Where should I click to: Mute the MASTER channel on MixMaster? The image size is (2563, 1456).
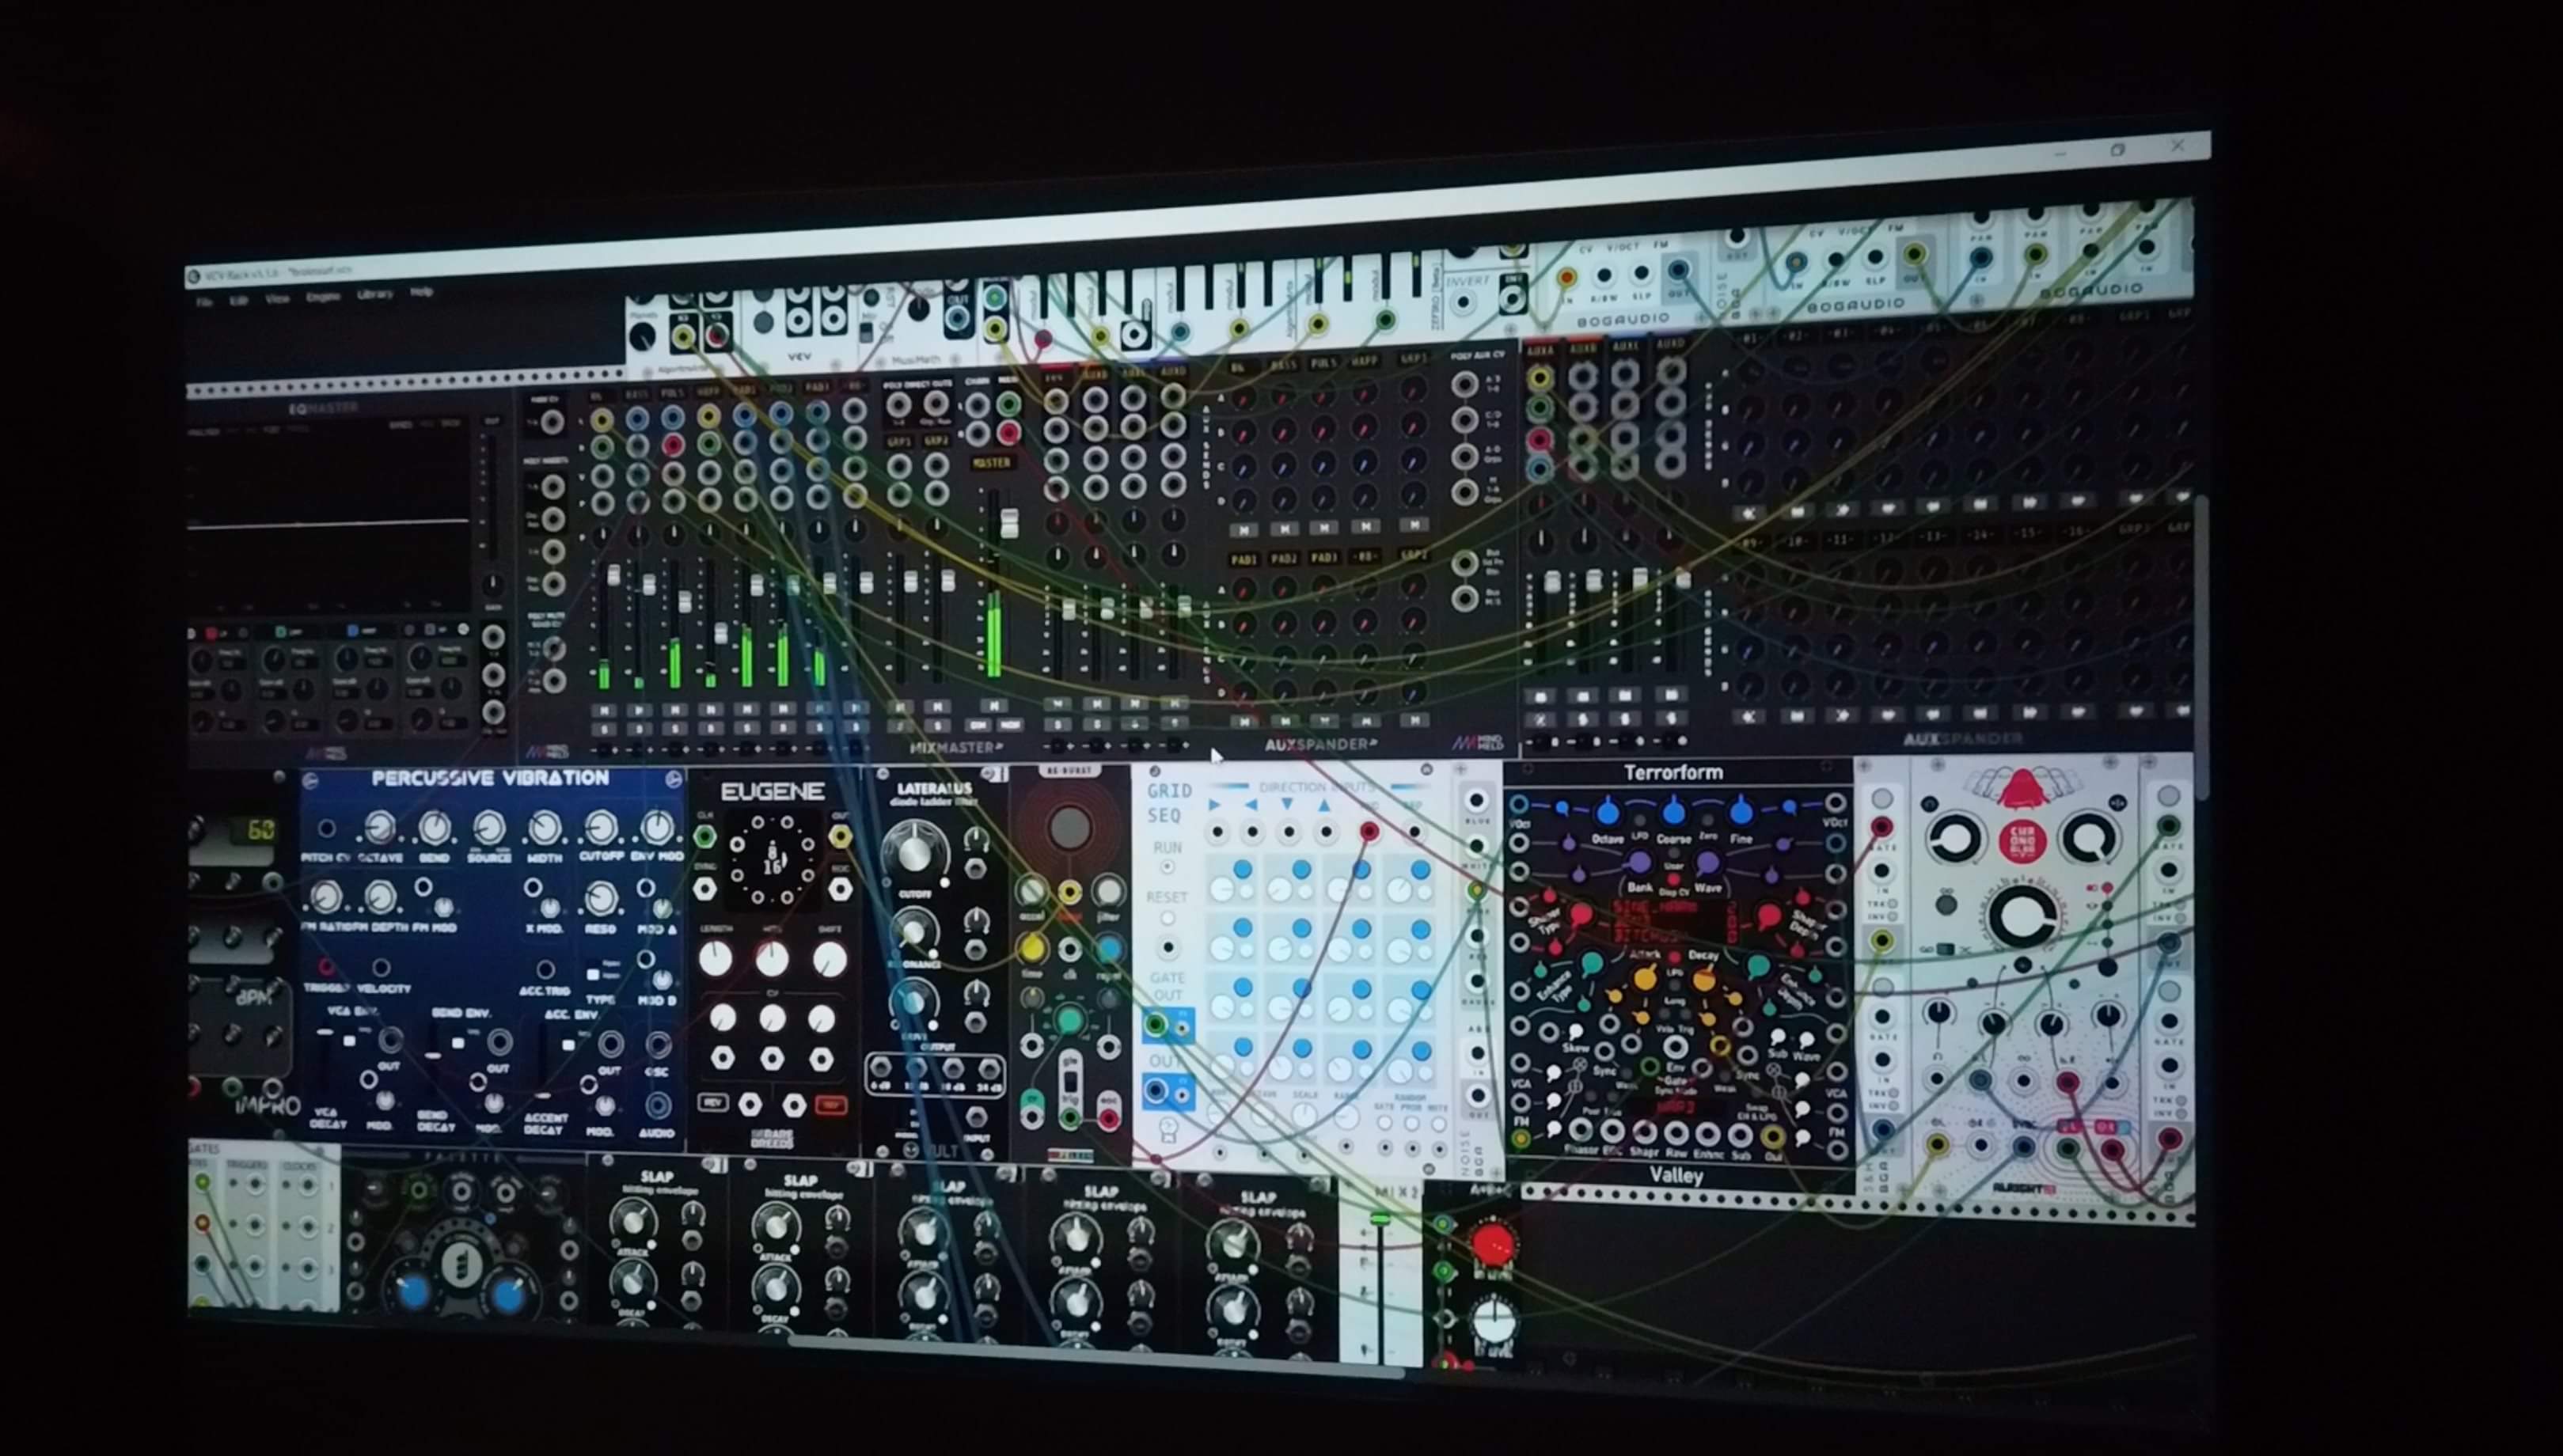click(x=993, y=706)
